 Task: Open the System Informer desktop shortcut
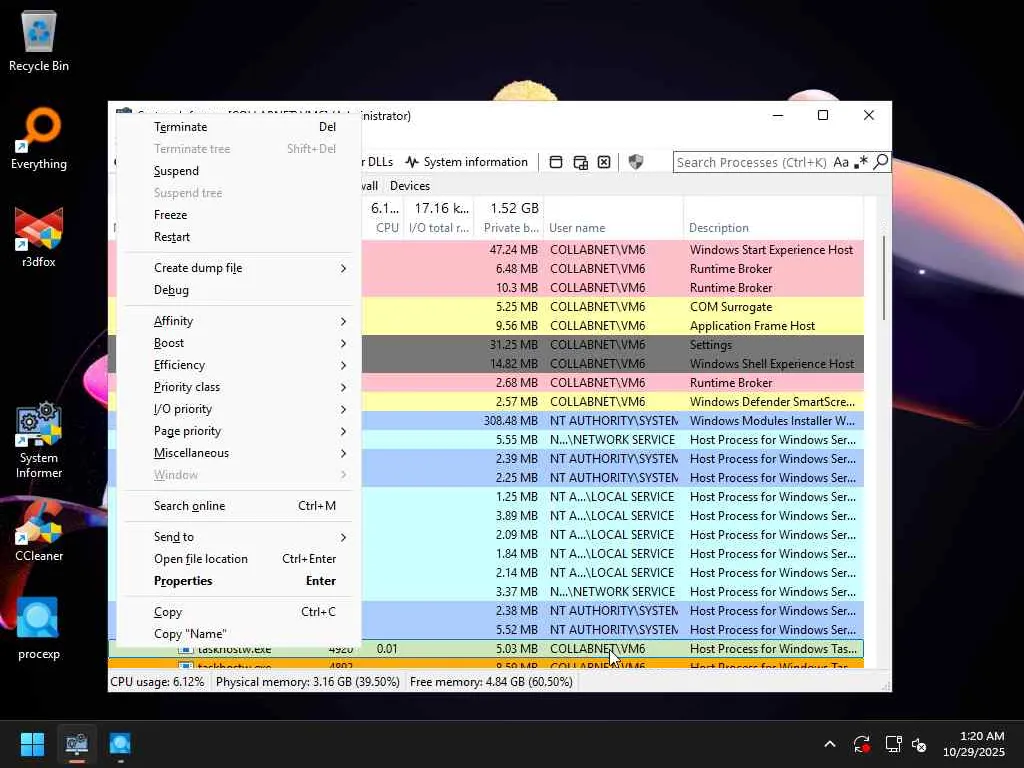pyautogui.click(x=39, y=440)
